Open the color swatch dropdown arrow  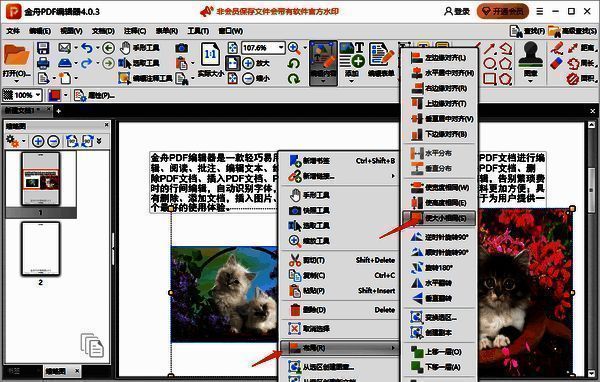(66, 95)
